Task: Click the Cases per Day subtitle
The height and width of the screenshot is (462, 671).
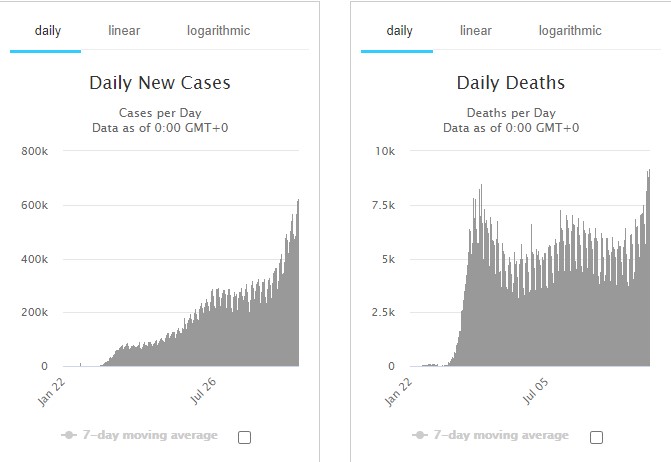Action: tap(160, 112)
